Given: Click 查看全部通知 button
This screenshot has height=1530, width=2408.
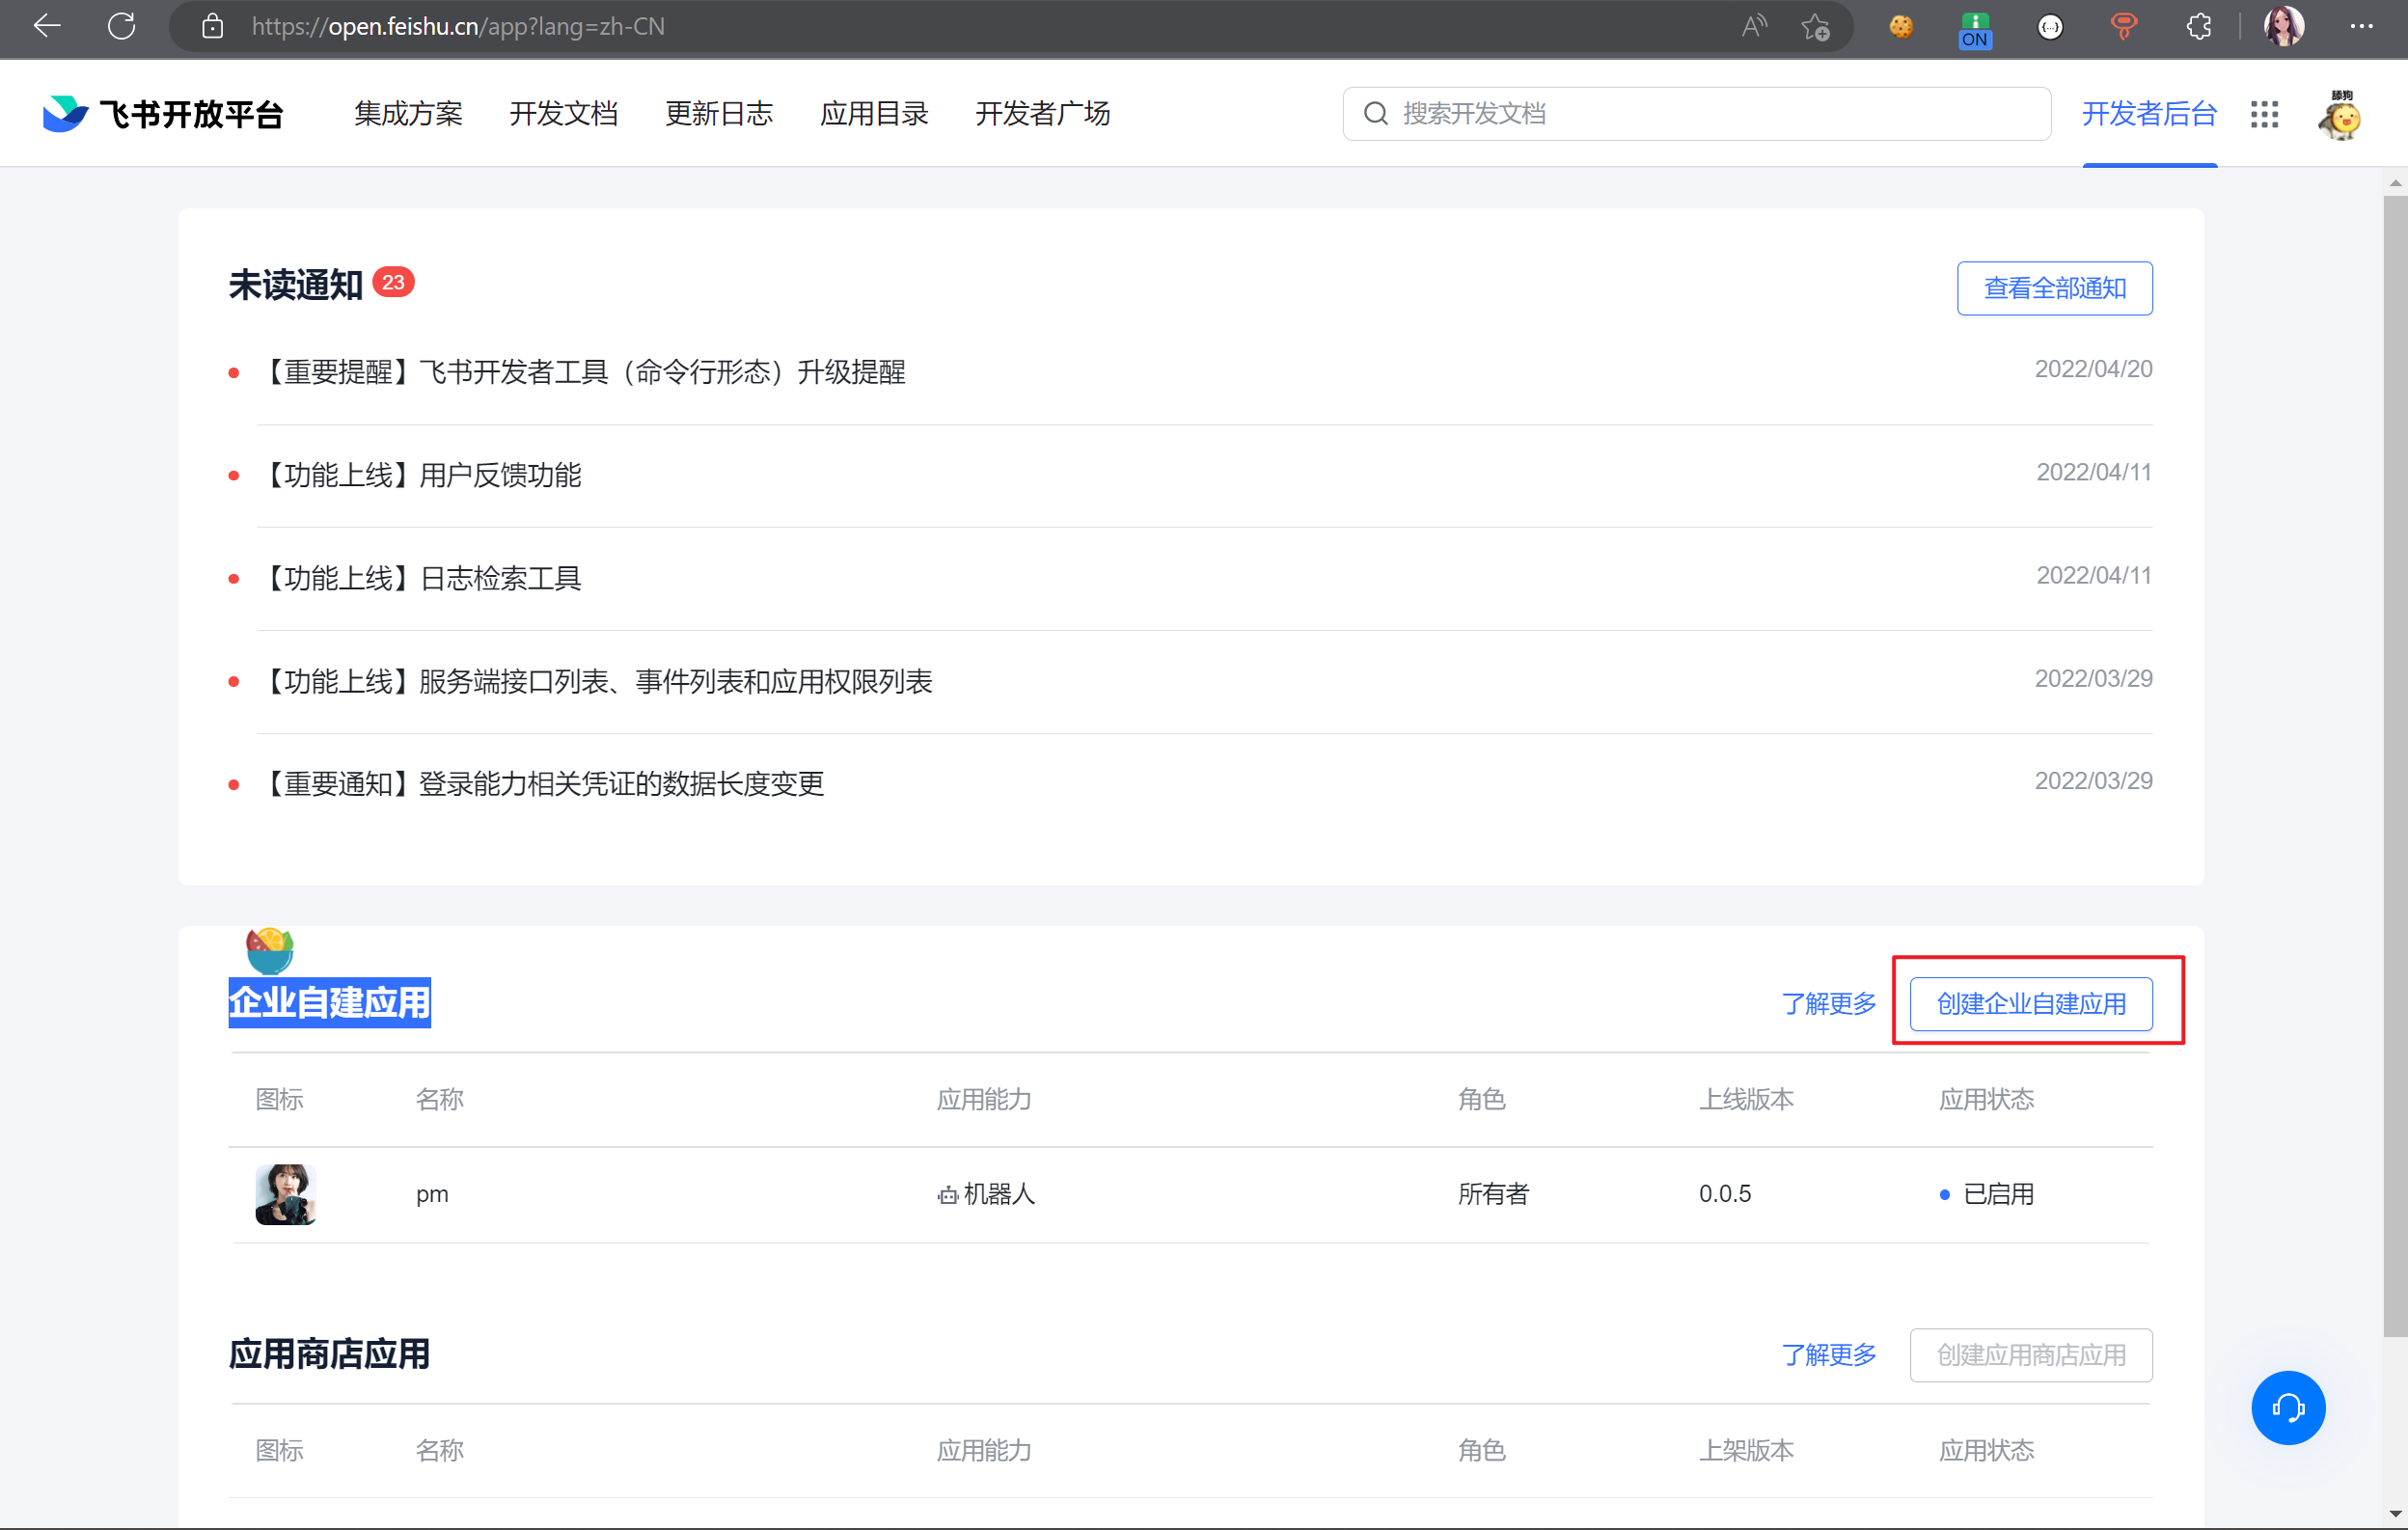Looking at the screenshot, I should 2054,288.
